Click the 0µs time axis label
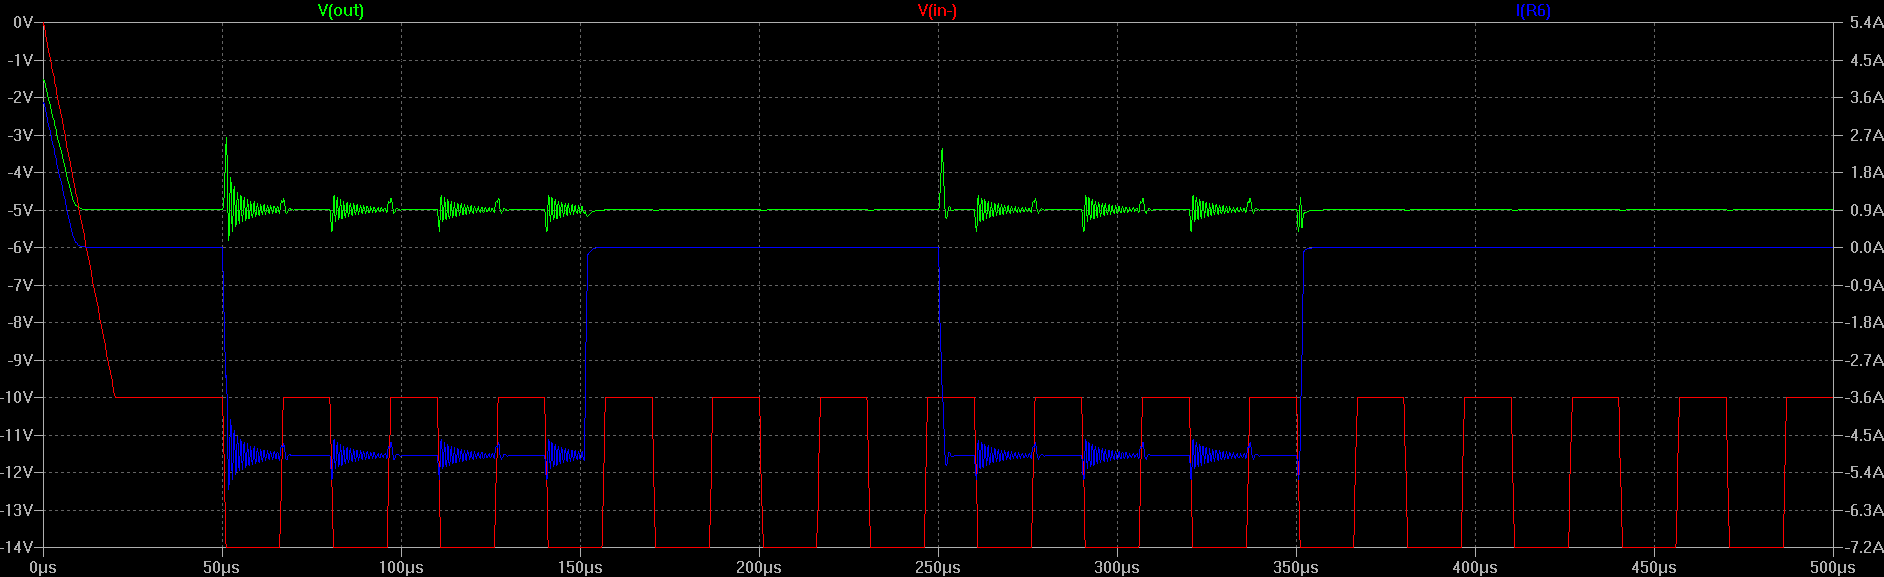Screen dimensions: 1884x577 coord(43,567)
